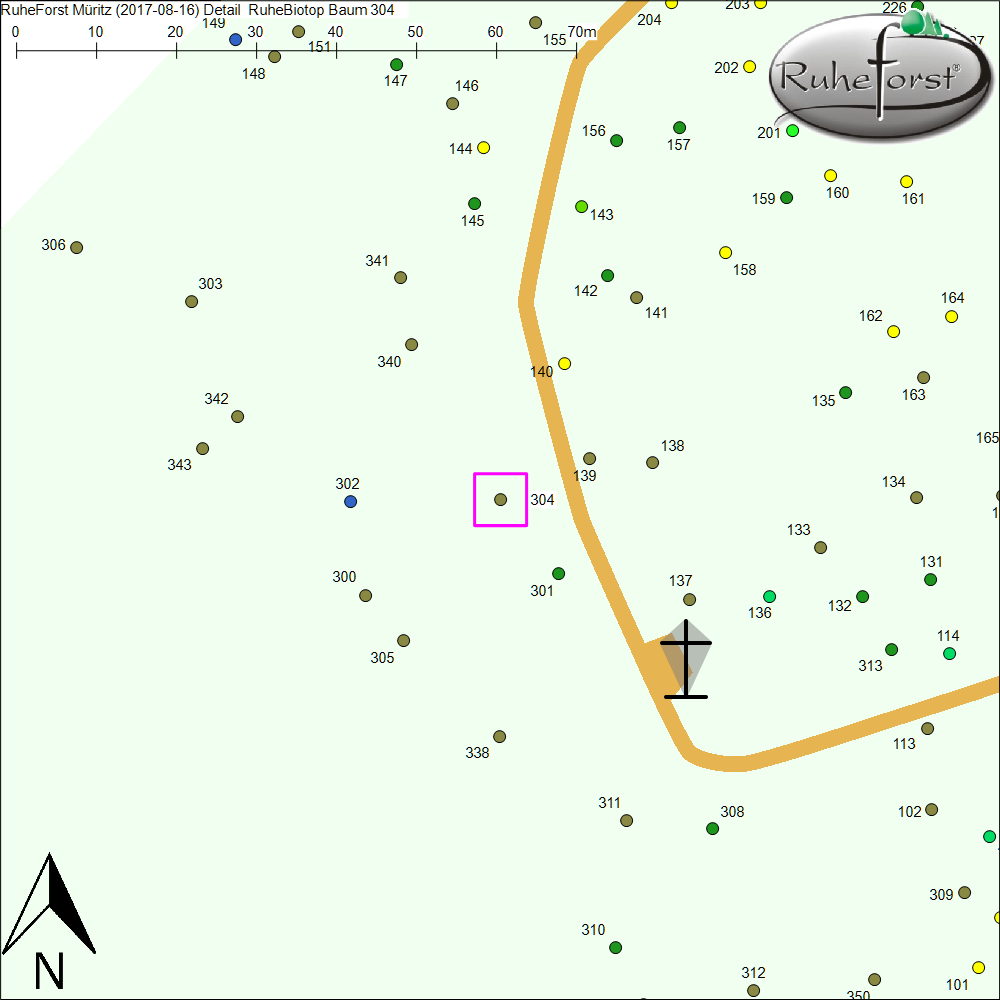Click the black cross memorial symbol
Screen dimensions: 1000x1000
[x=686, y=659]
